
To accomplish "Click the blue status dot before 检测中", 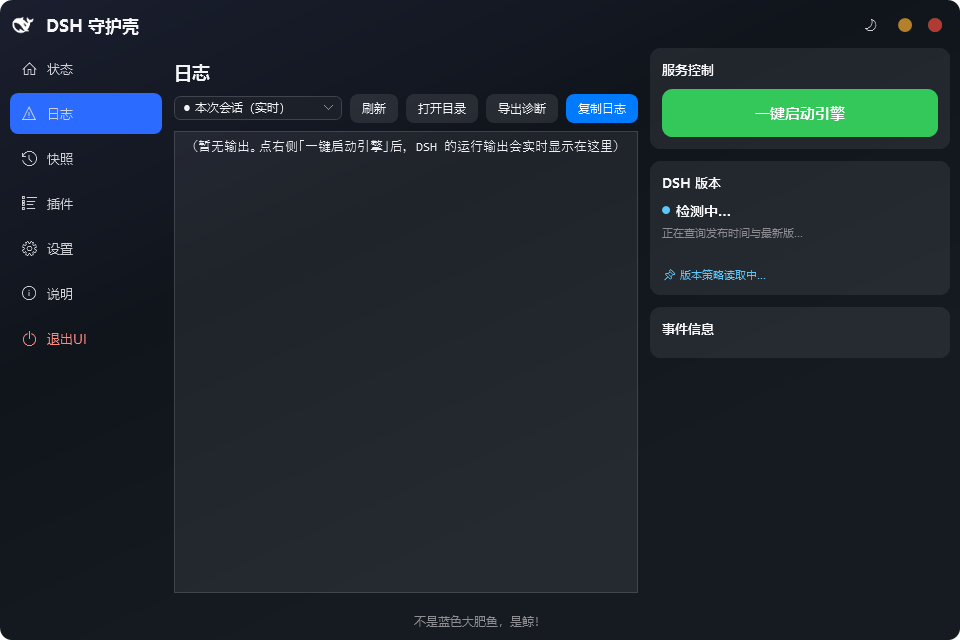I will pyautogui.click(x=666, y=210).
